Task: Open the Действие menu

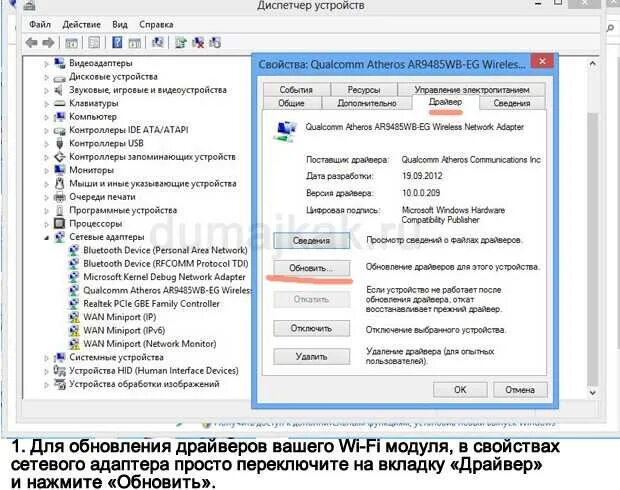Action: 81,25
